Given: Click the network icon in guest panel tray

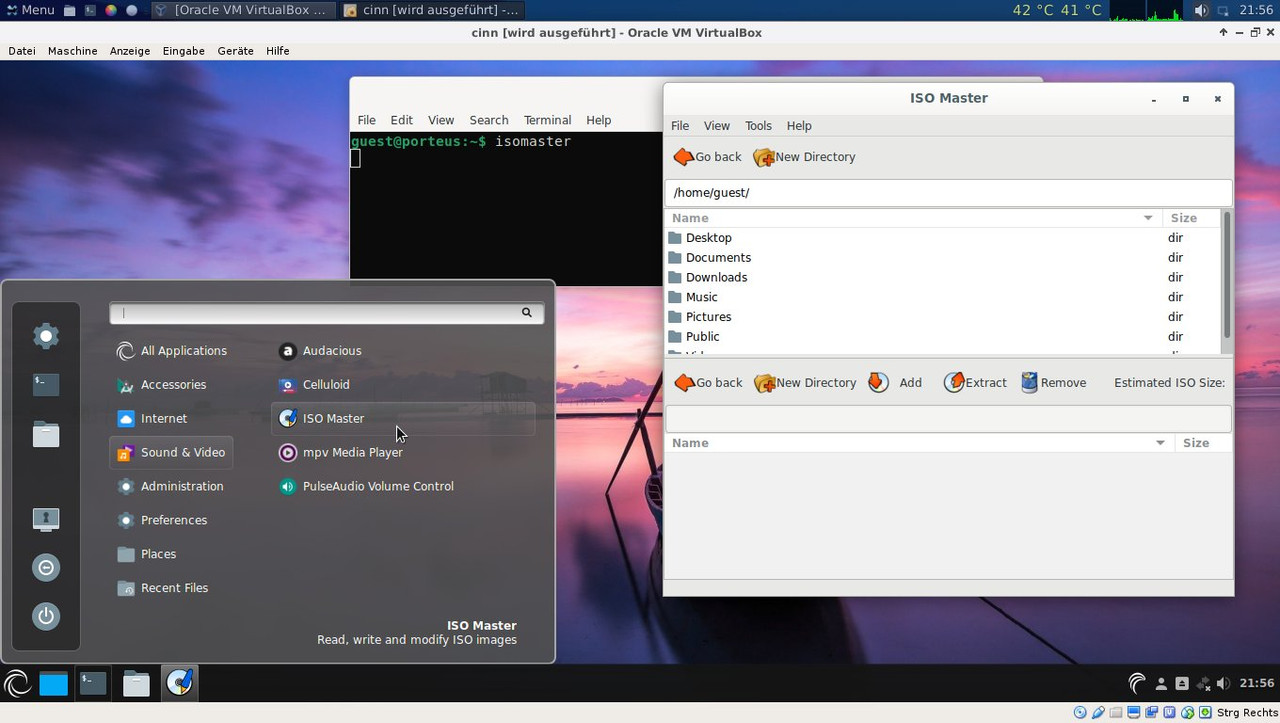Looking at the screenshot, I should pos(1203,684).
